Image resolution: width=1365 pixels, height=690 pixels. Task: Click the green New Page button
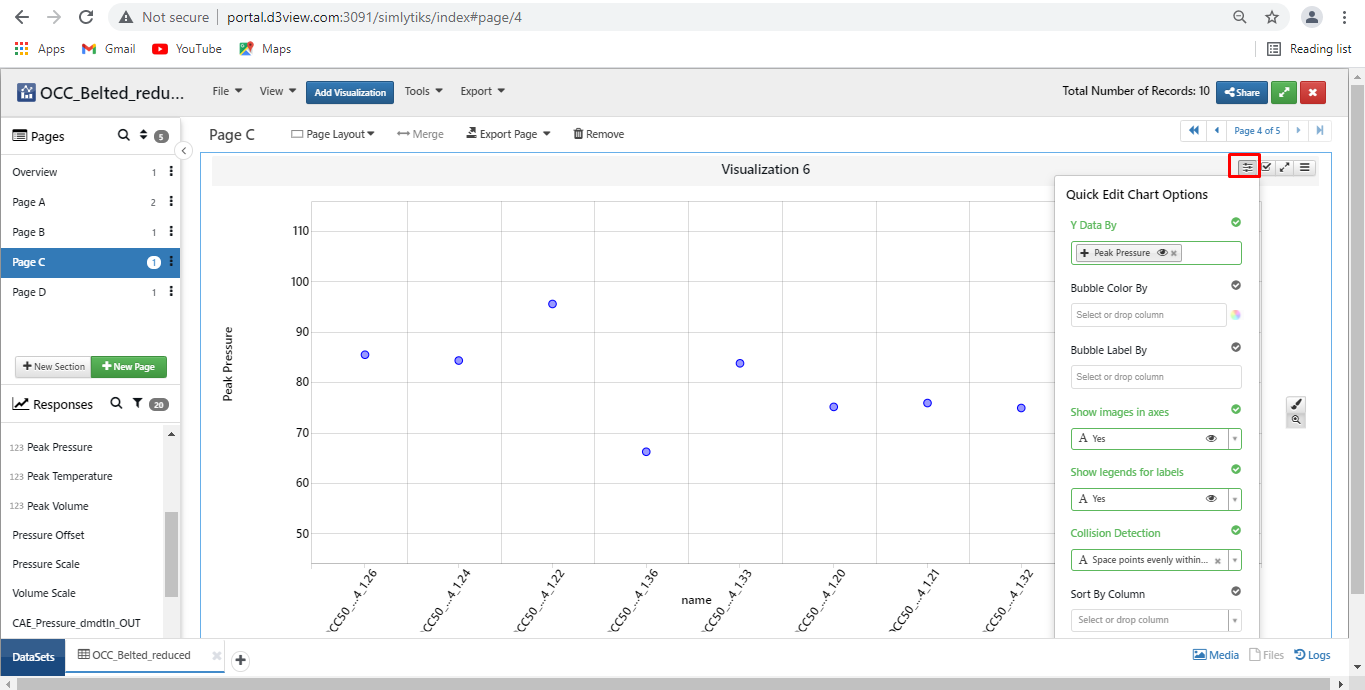click(129, 367)
